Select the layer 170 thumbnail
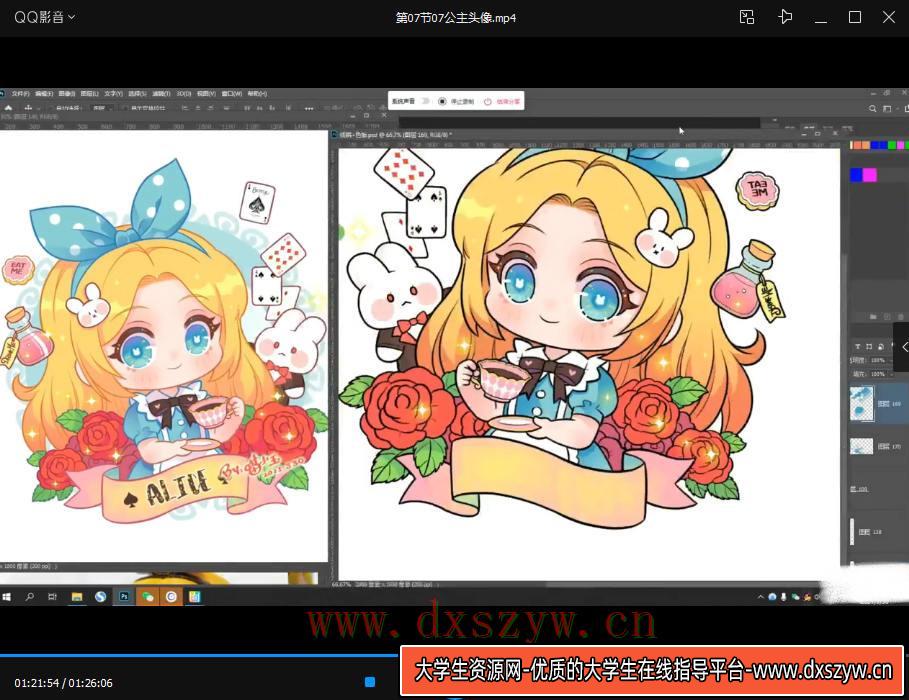909x700 pixels. point(861,446)
